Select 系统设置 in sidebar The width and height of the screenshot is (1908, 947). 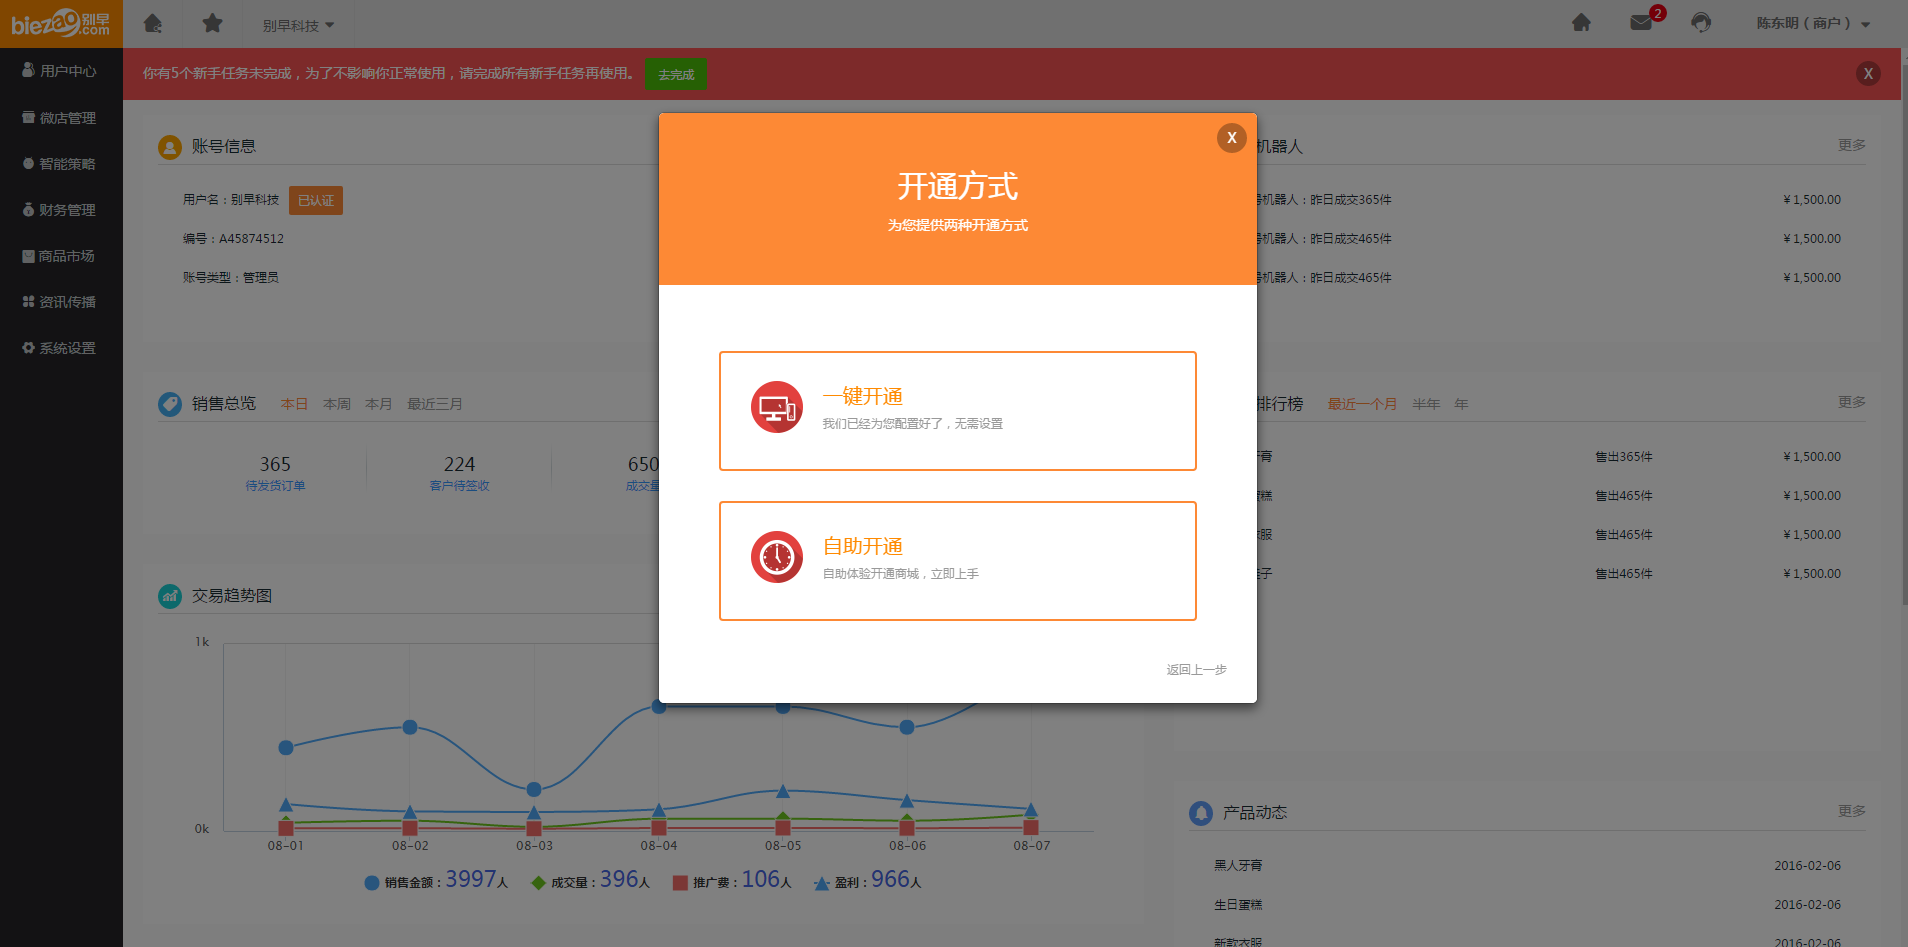click(61, 348)
